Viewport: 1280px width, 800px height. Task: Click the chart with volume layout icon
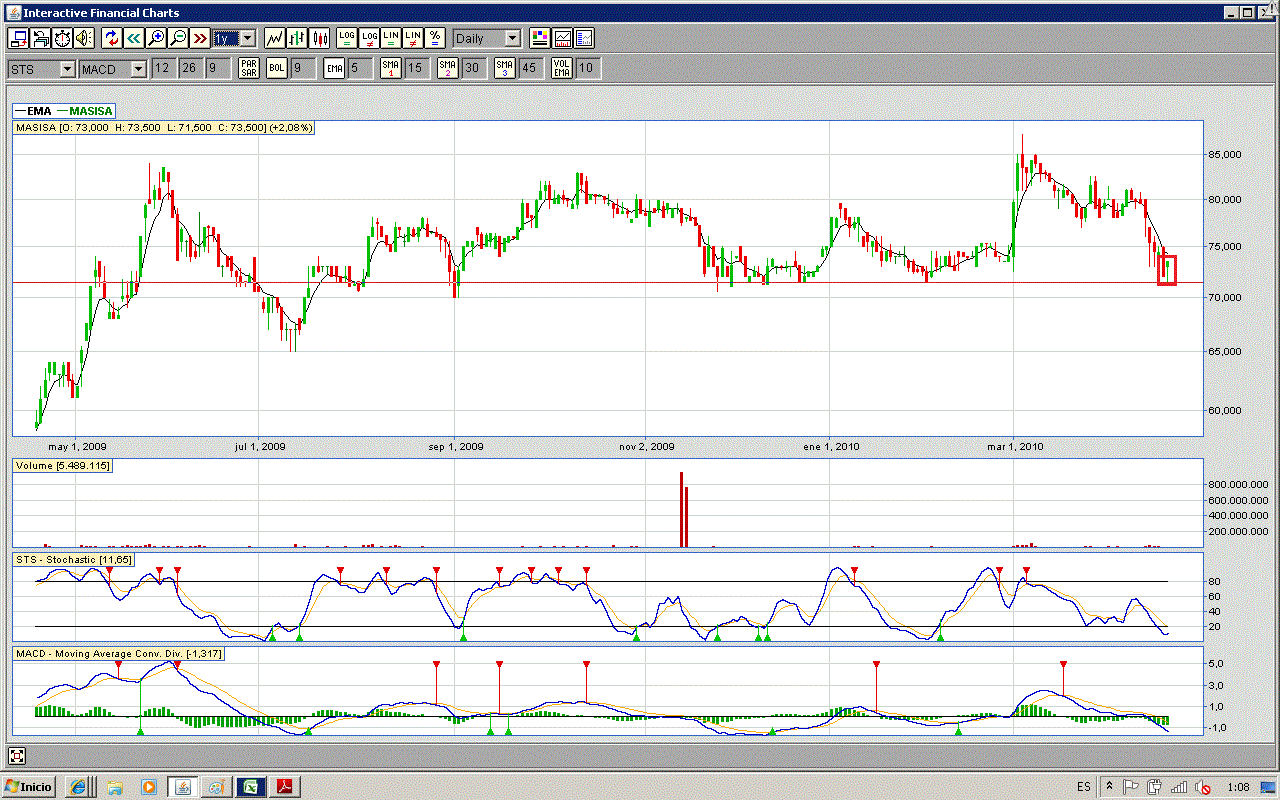pos(562,38)
